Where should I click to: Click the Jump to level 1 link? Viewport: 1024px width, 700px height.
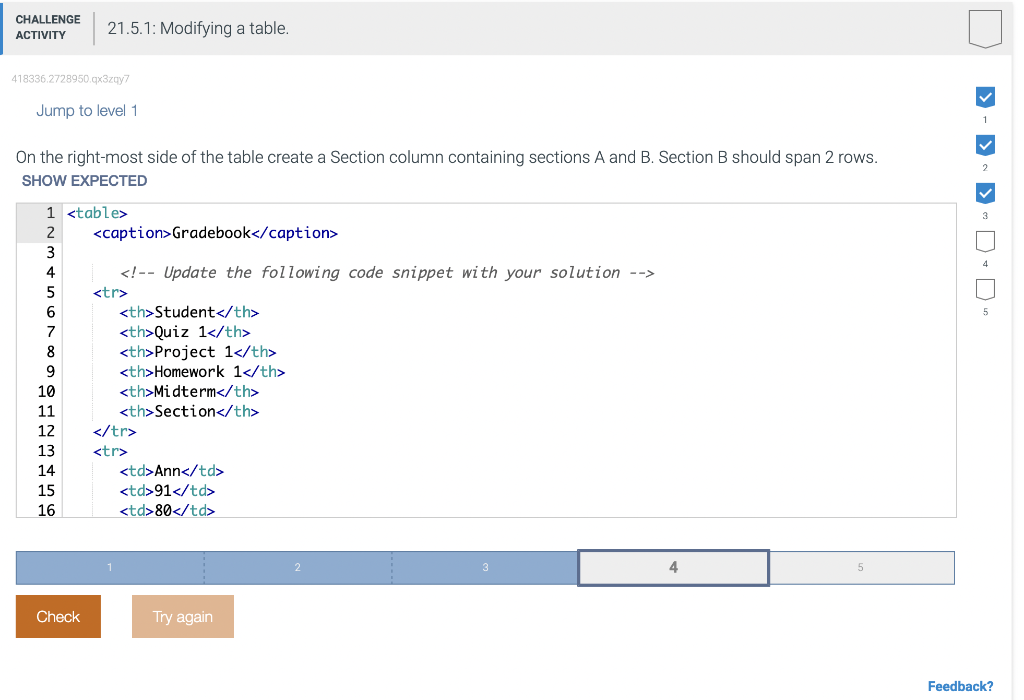click(x=87, y=110)
